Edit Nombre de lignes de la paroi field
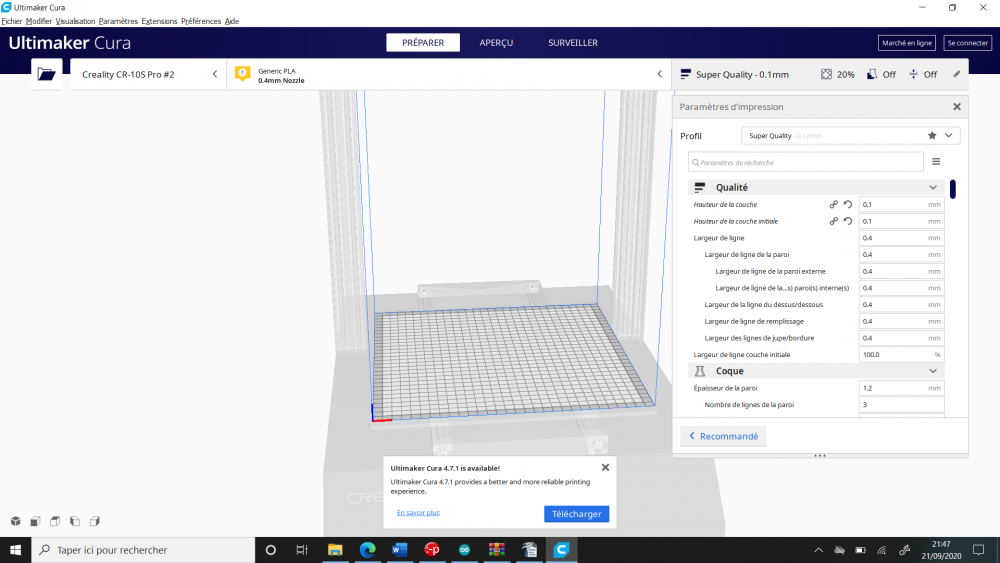This screenshot has height=563, width=1000. tap(901, 404)
